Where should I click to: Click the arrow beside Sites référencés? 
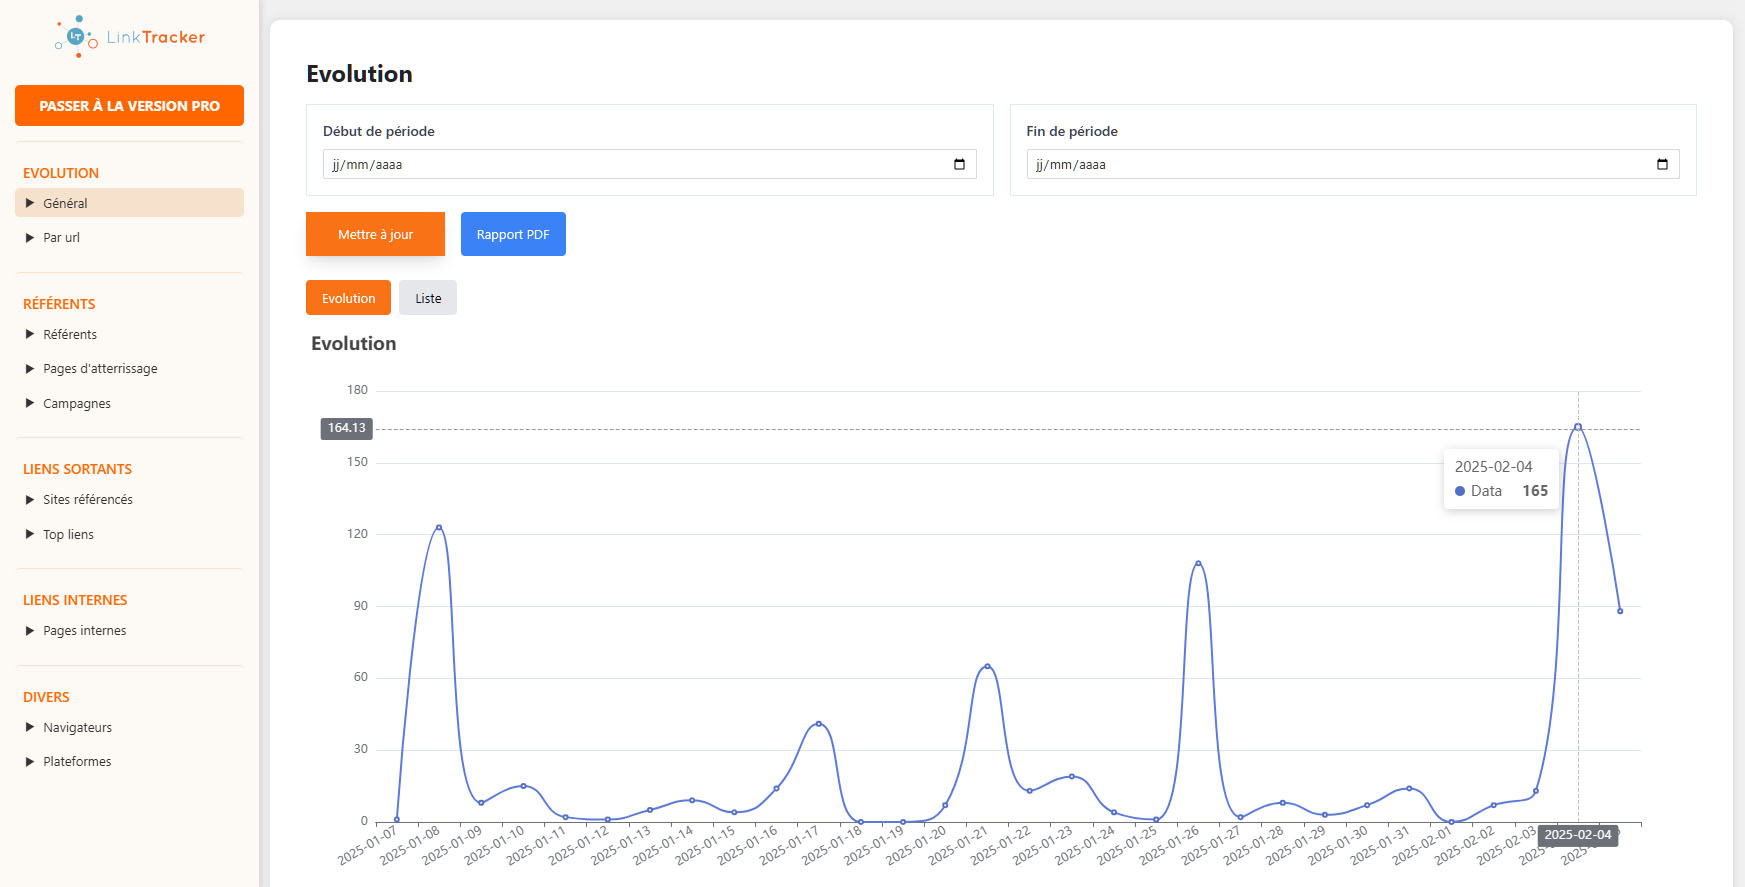point(30,499)
